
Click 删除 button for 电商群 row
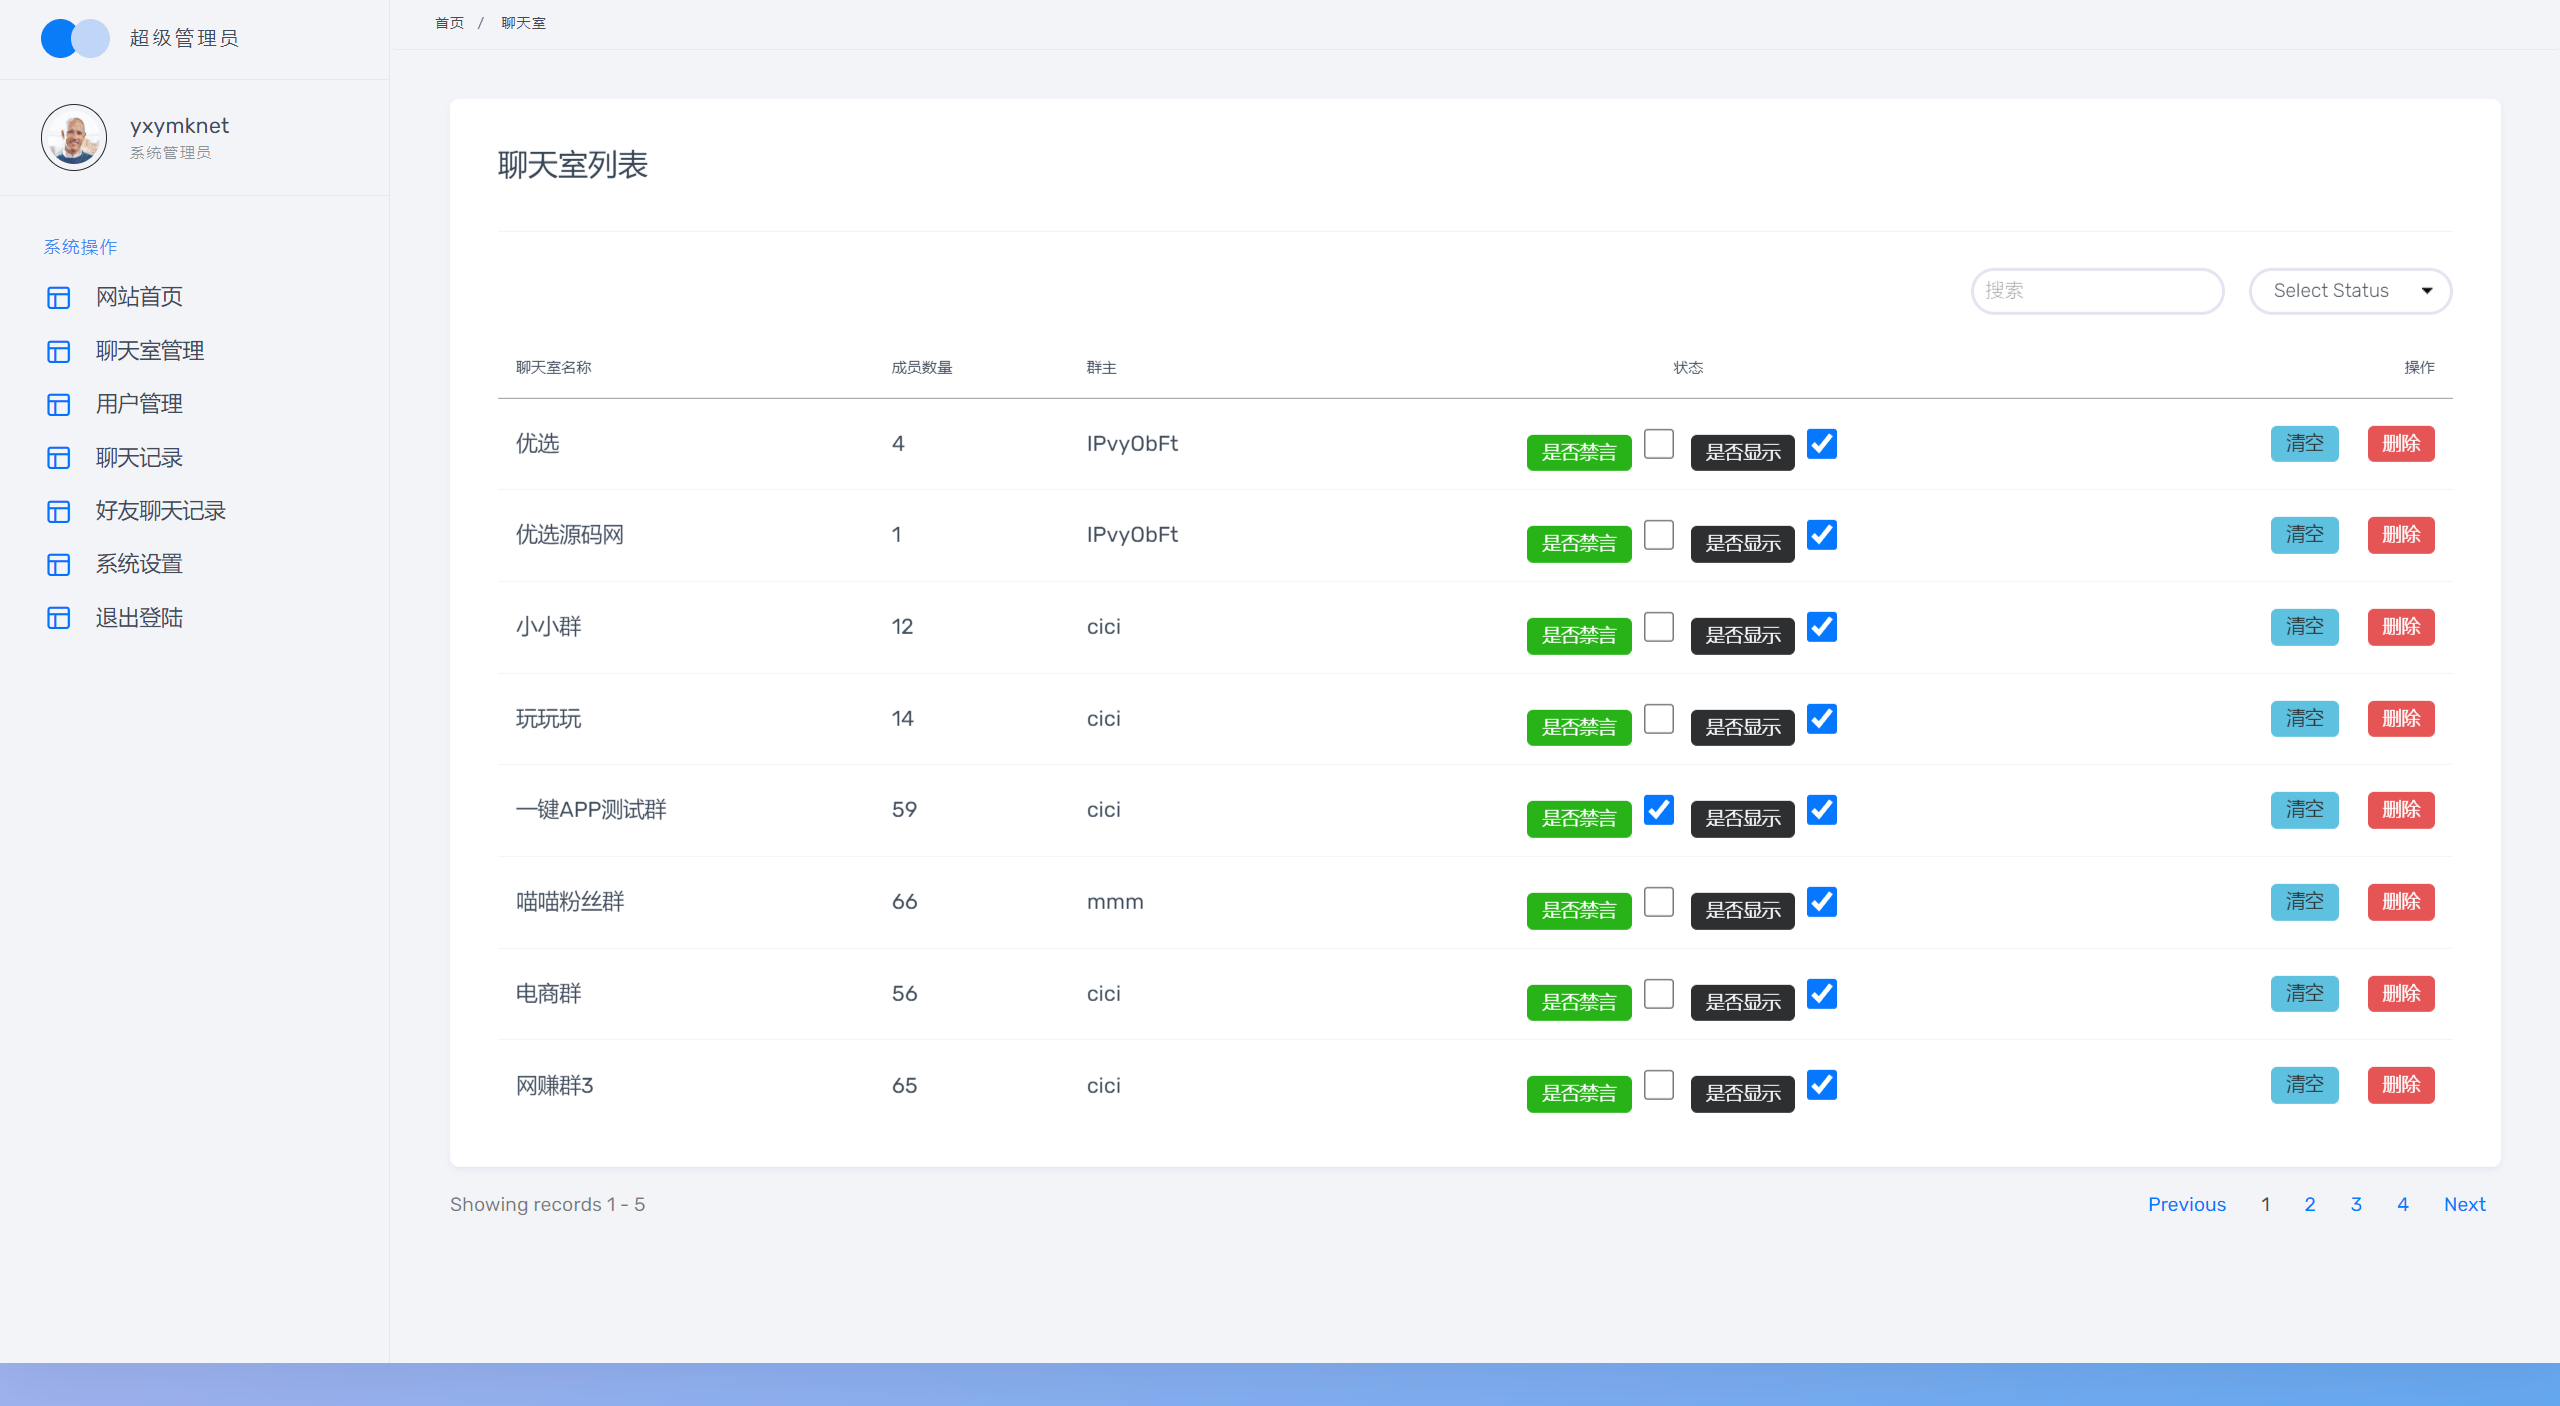point(2401,994)
